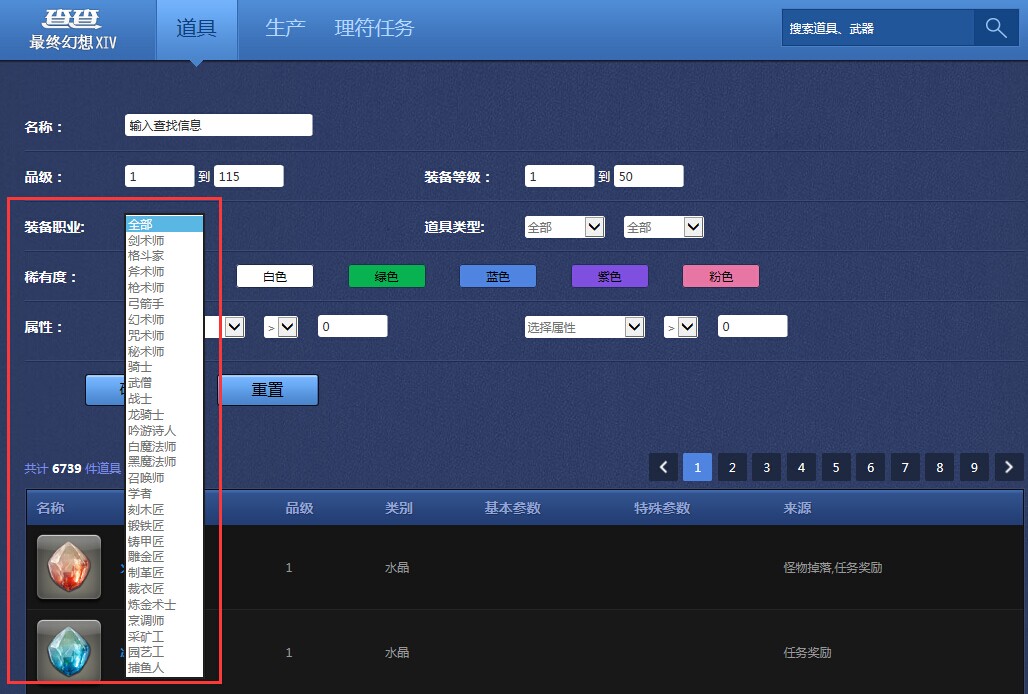
Task: Open the 选择属性 attribute dropdown
Action: (585, 327)
